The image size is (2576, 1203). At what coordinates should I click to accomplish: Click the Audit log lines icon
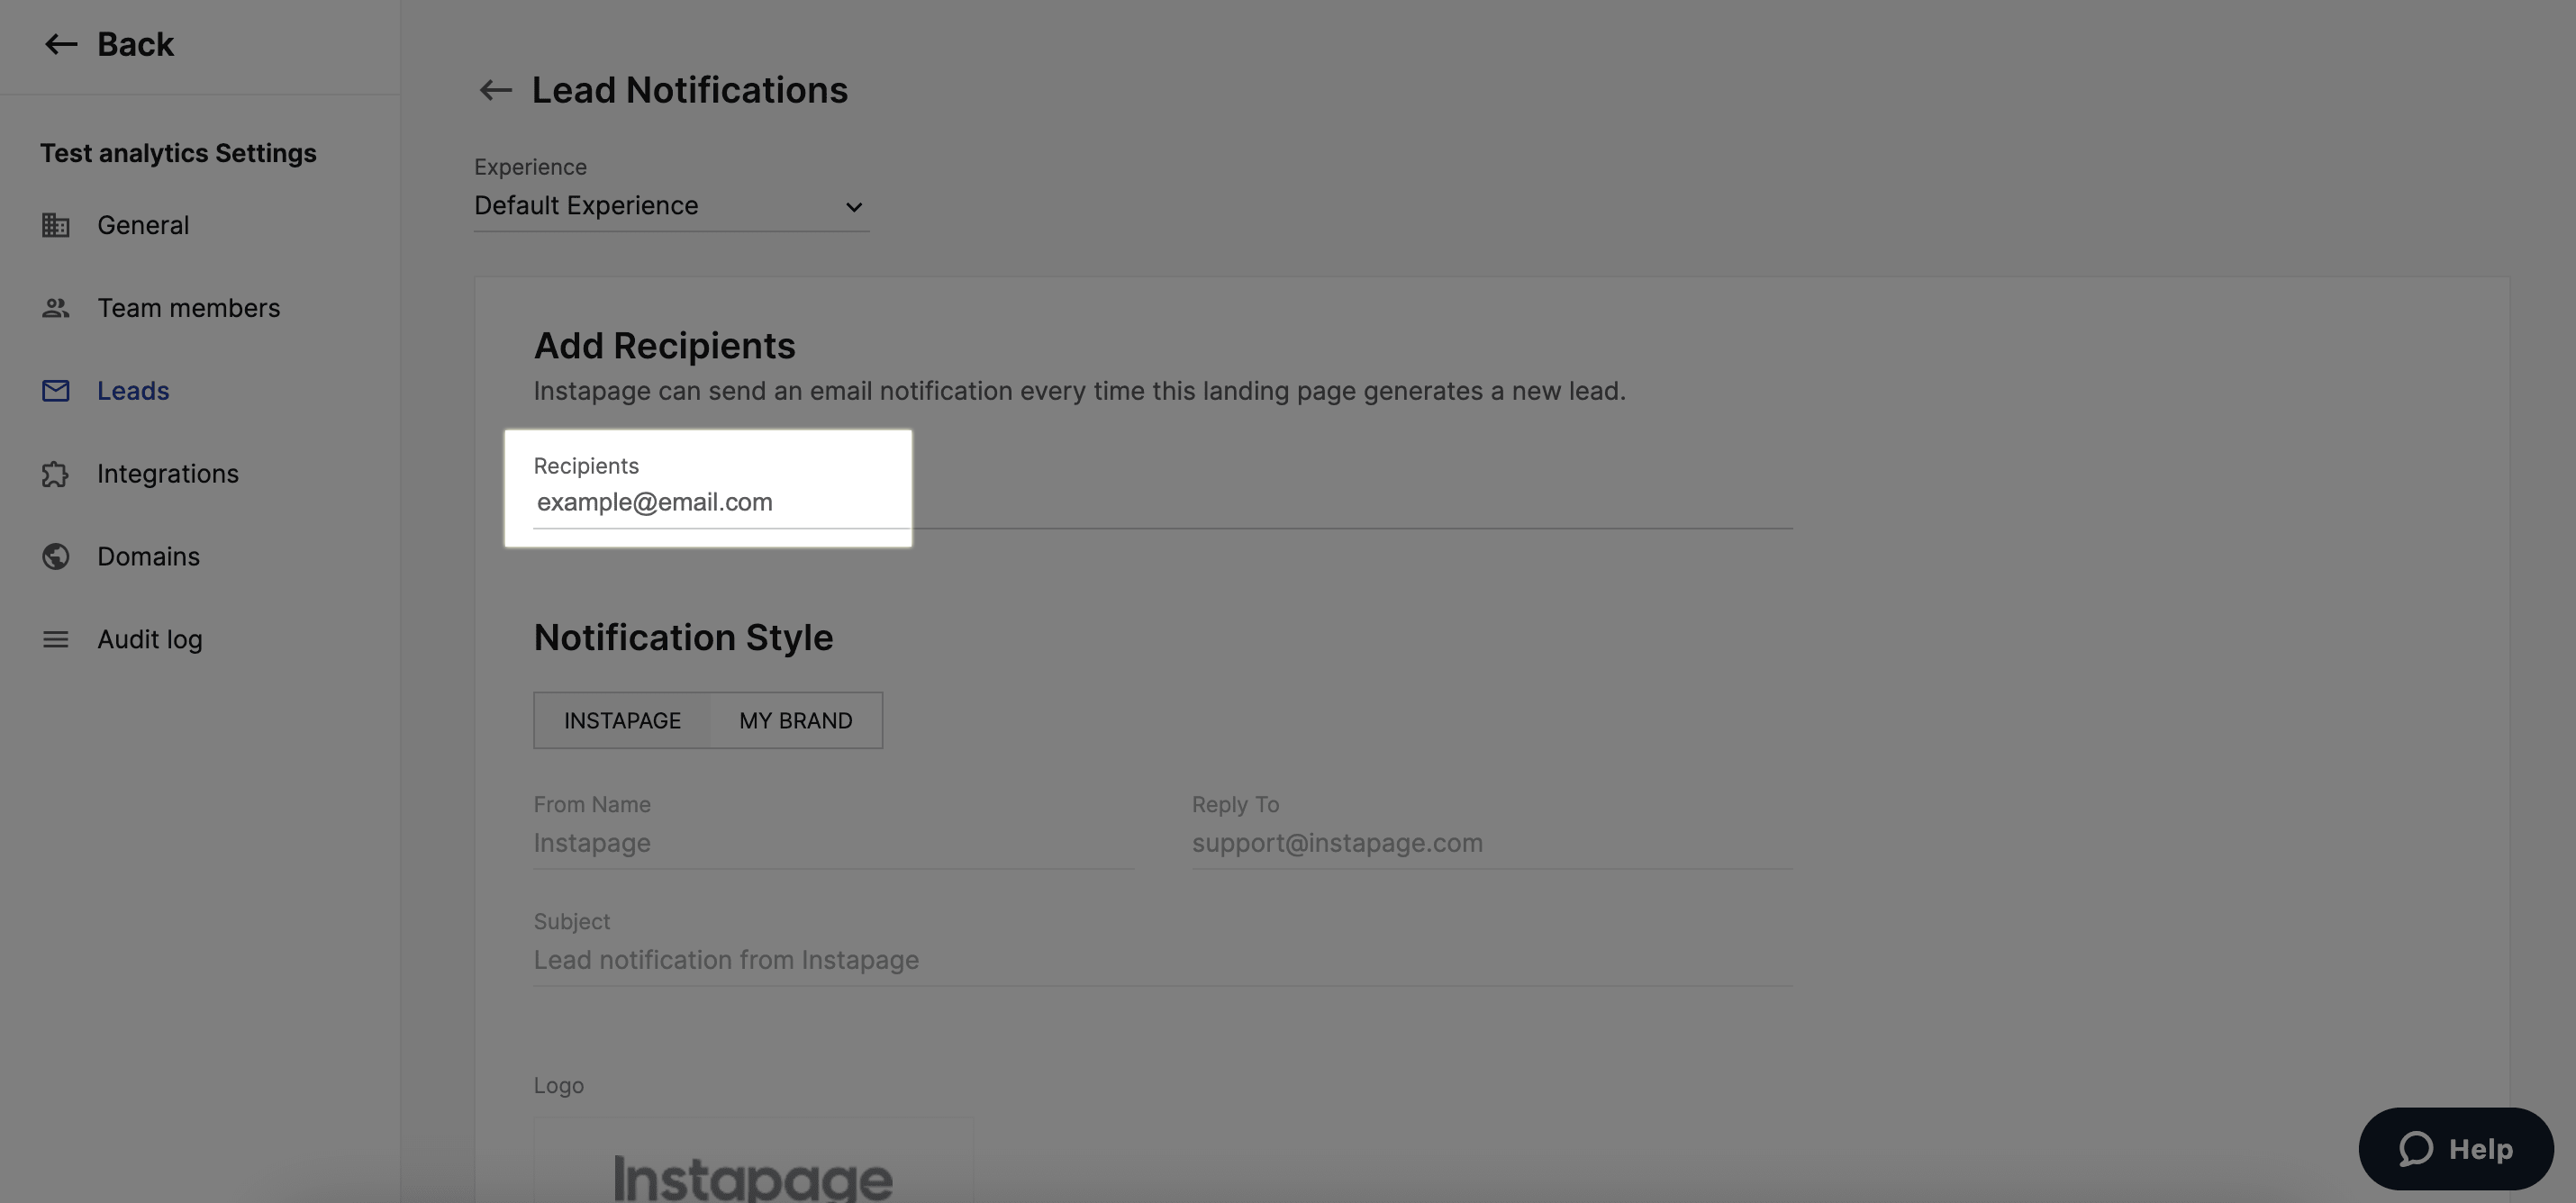coord(56,640)
